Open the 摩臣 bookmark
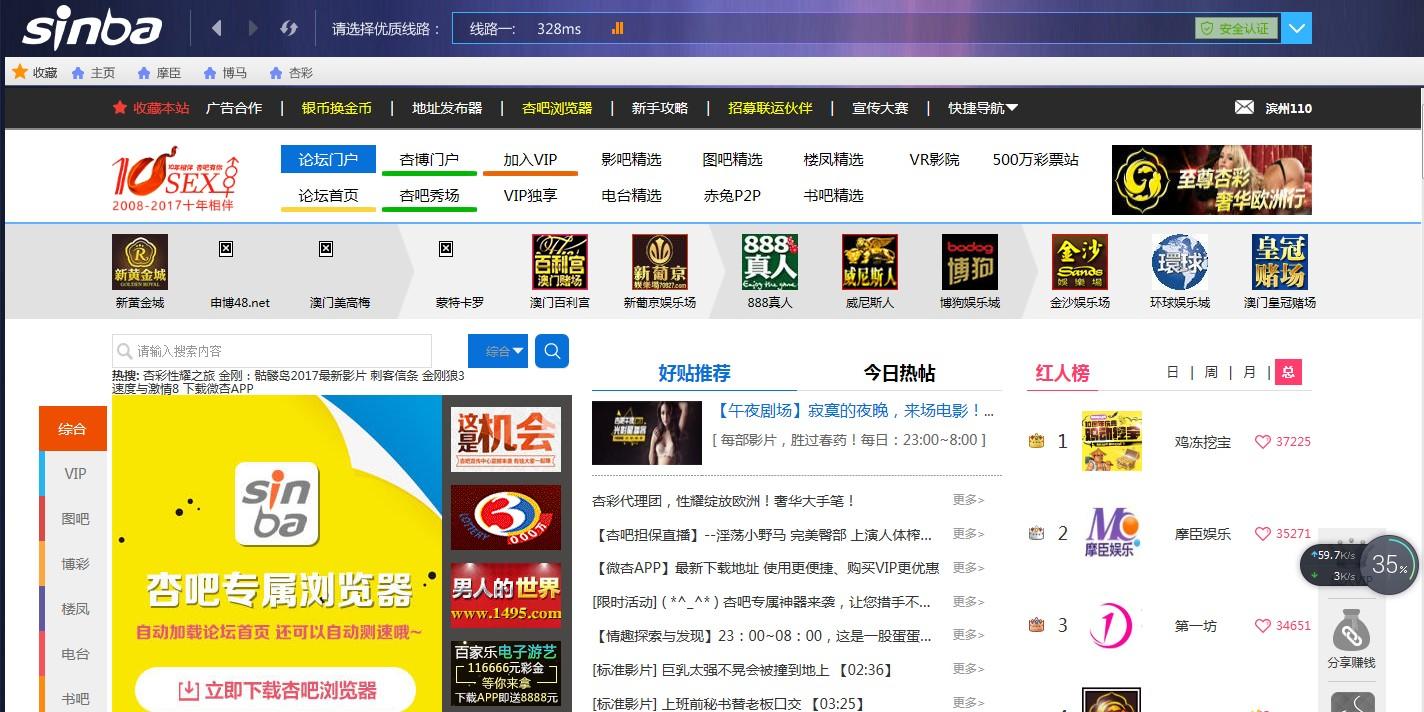The image size is (1424, 712). click(x=159, y=73)
